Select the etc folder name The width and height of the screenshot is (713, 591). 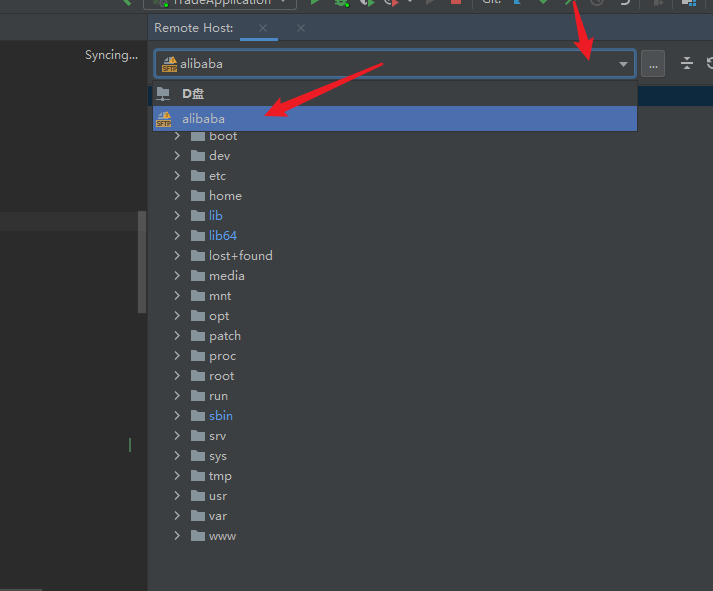pos(217,176)
